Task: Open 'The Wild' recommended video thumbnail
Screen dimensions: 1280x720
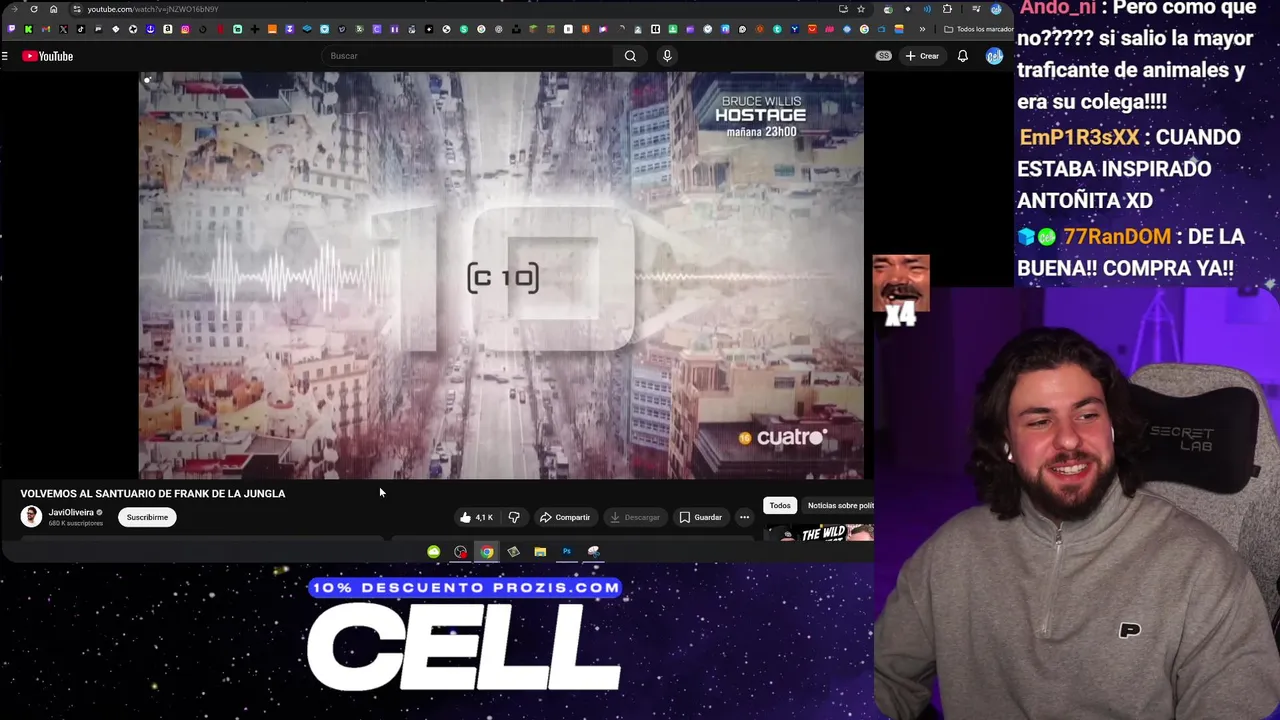Action: (820, 533)
